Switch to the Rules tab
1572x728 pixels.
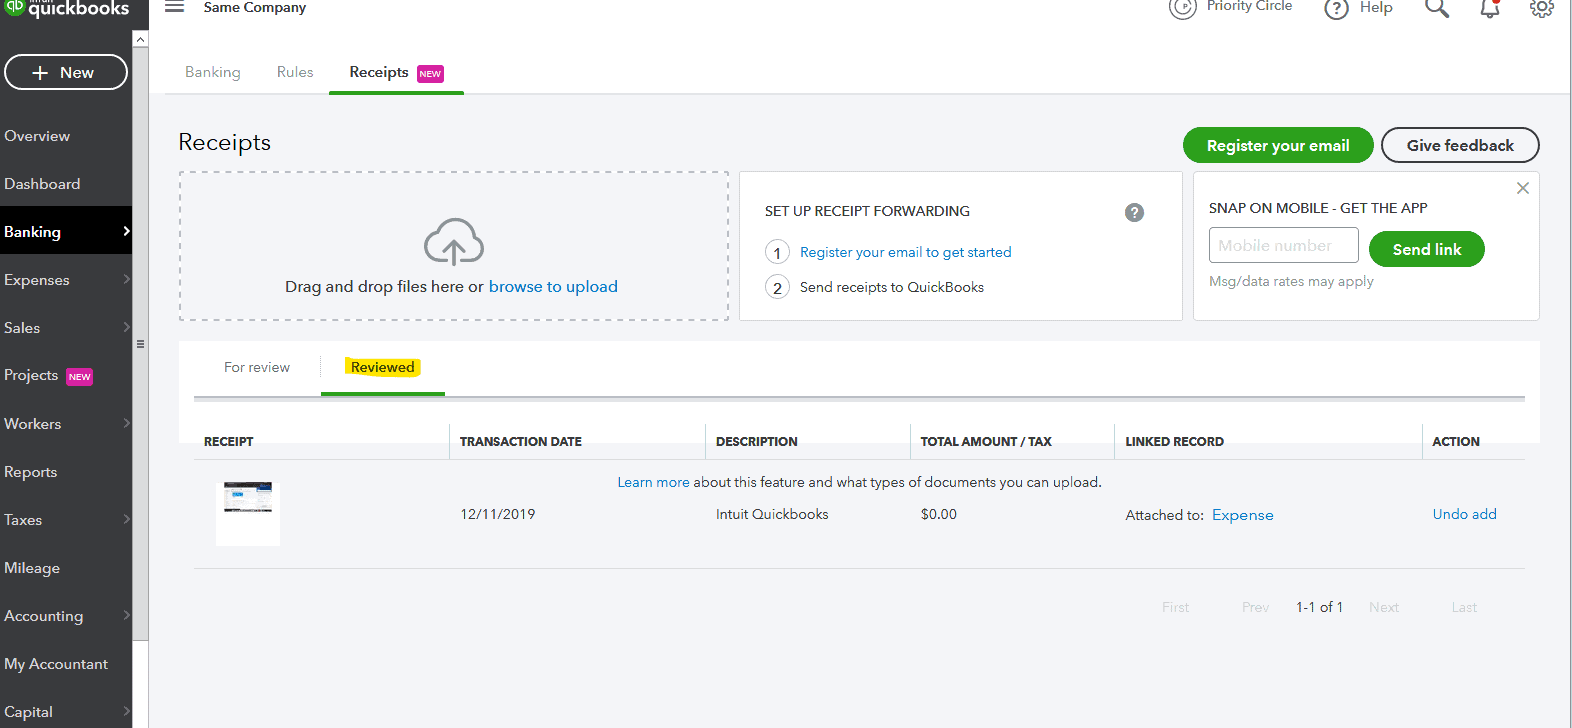pos(295,72)
